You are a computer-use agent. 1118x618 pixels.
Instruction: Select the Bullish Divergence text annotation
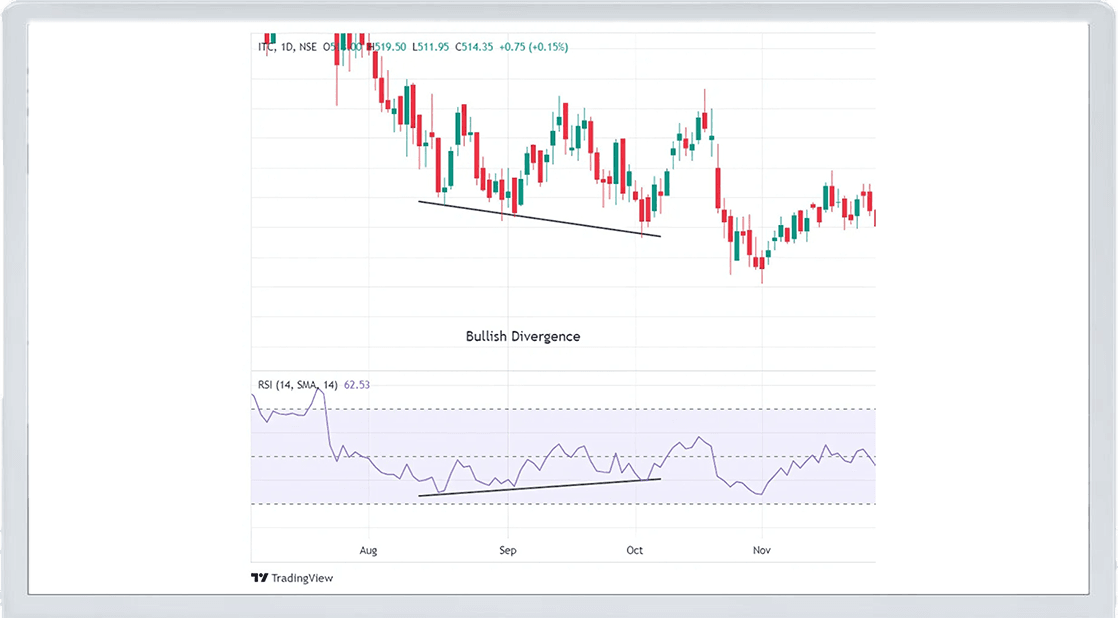[522, 337]
